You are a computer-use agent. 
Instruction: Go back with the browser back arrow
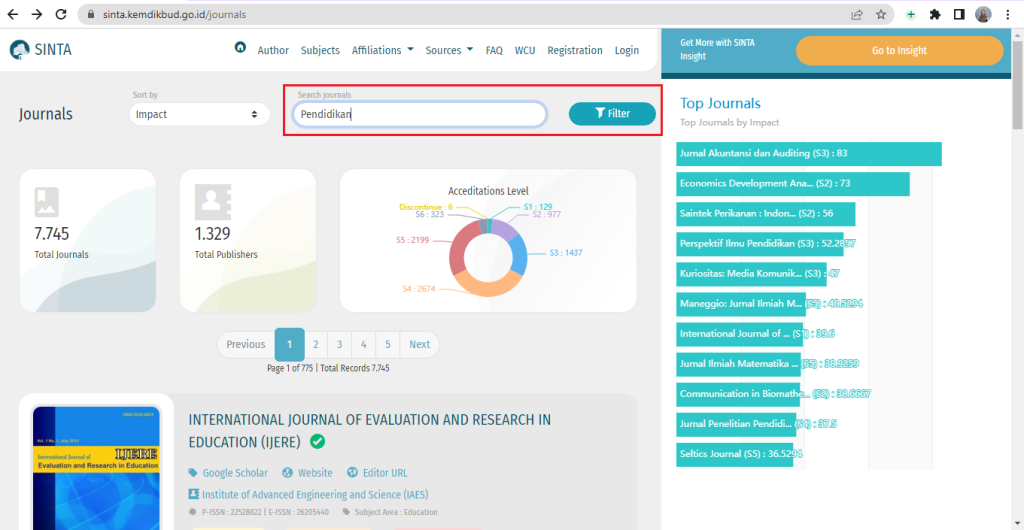point(12,14)
